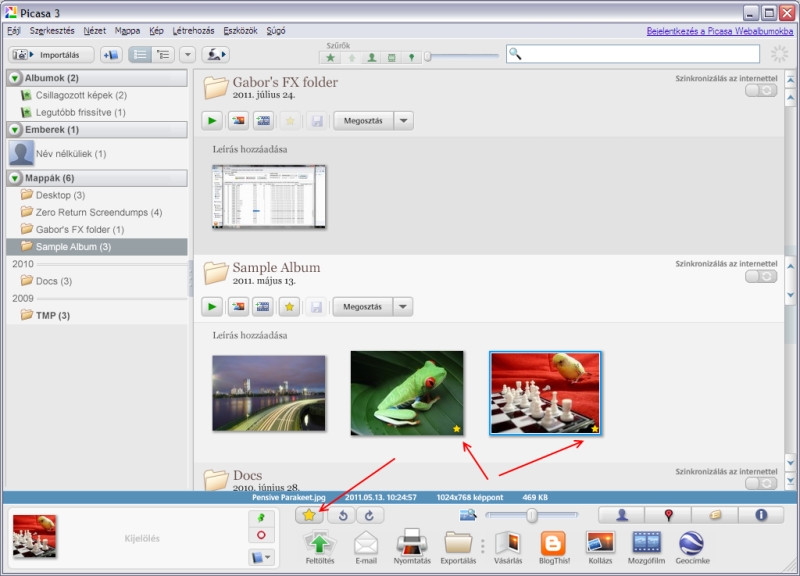Play slideshow for Sample Album
800x576 pixels.
coord(212,307)
